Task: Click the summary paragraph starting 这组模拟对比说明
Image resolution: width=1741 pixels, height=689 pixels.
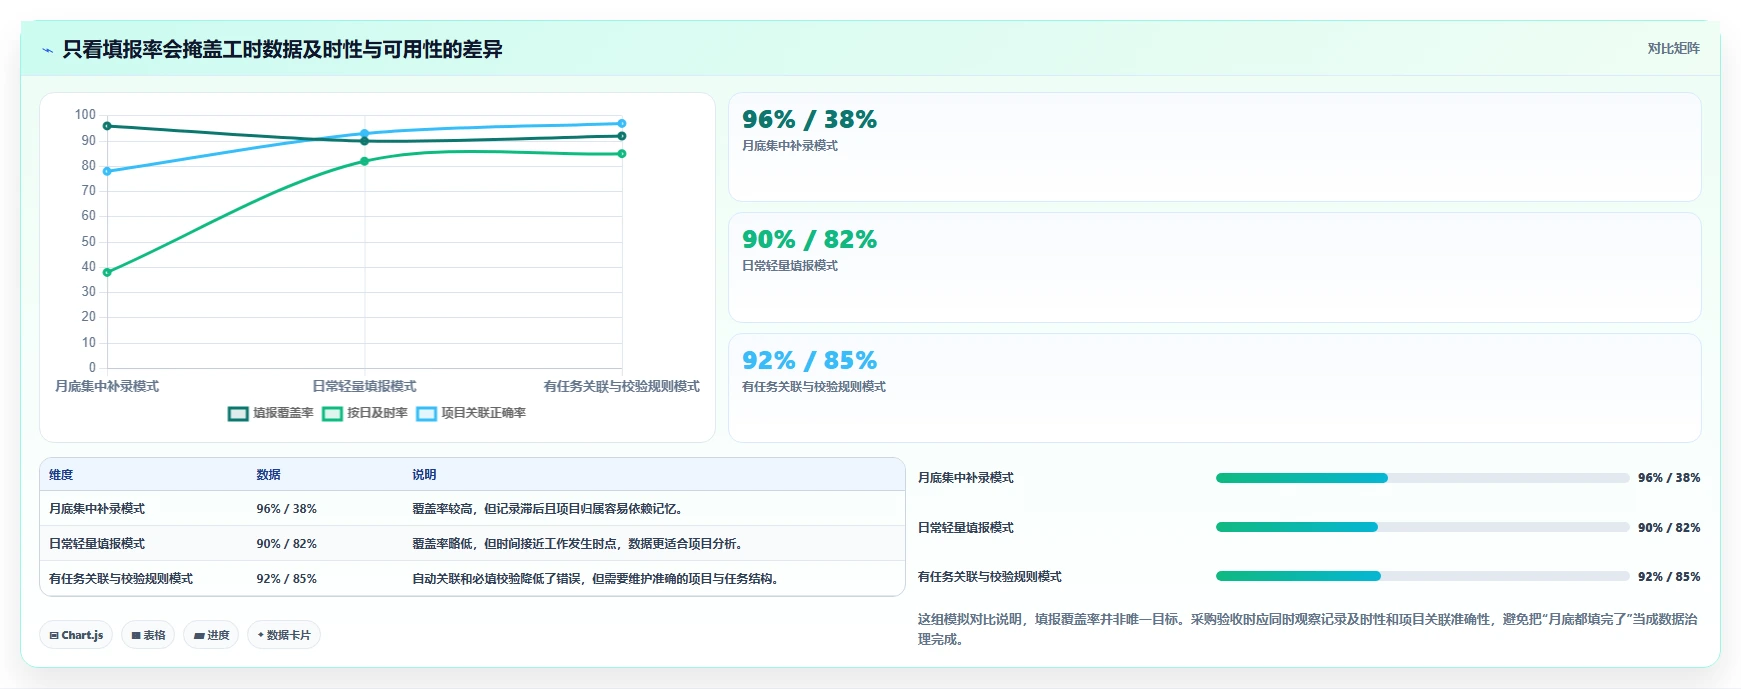Action: click(x=1308, y=629)
